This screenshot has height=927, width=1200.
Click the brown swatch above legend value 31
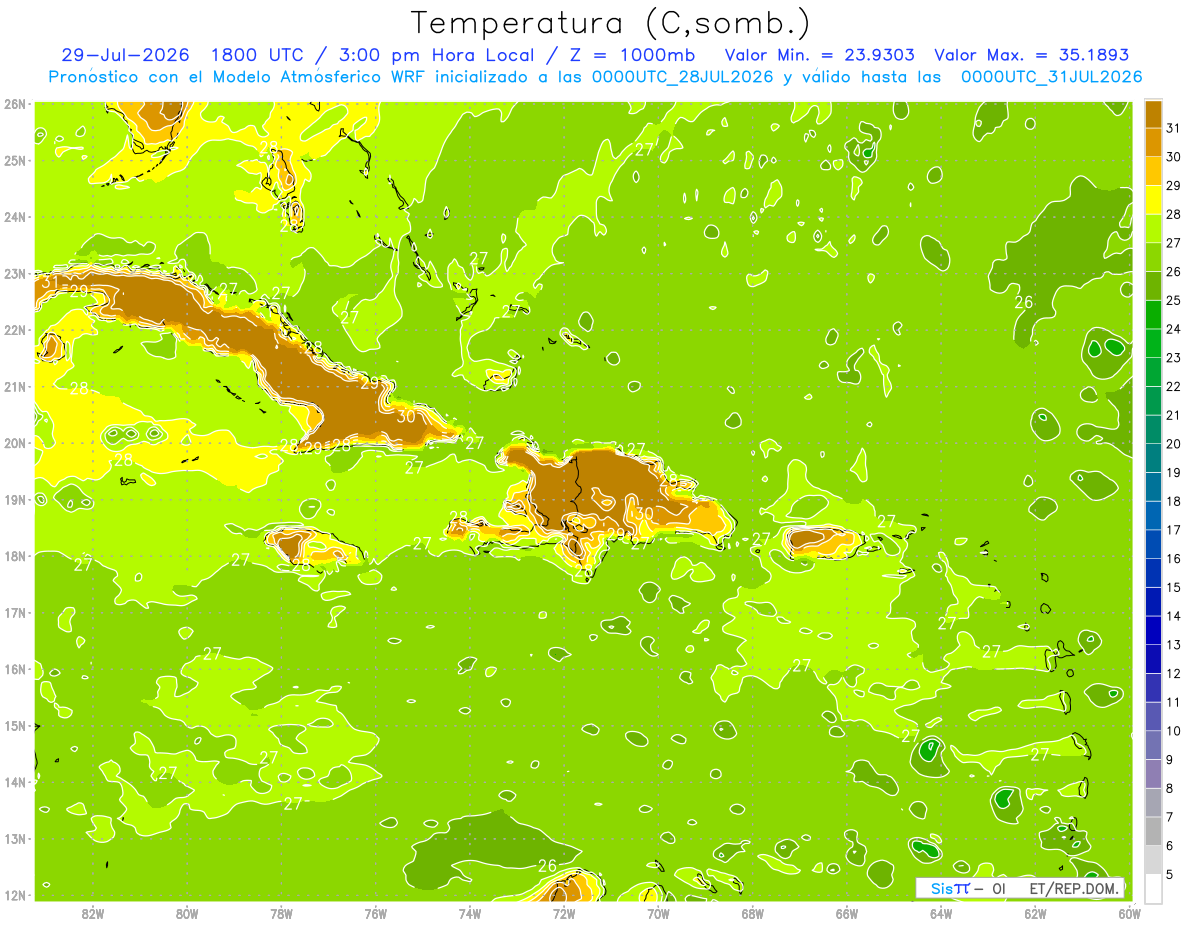point(1154,114)
